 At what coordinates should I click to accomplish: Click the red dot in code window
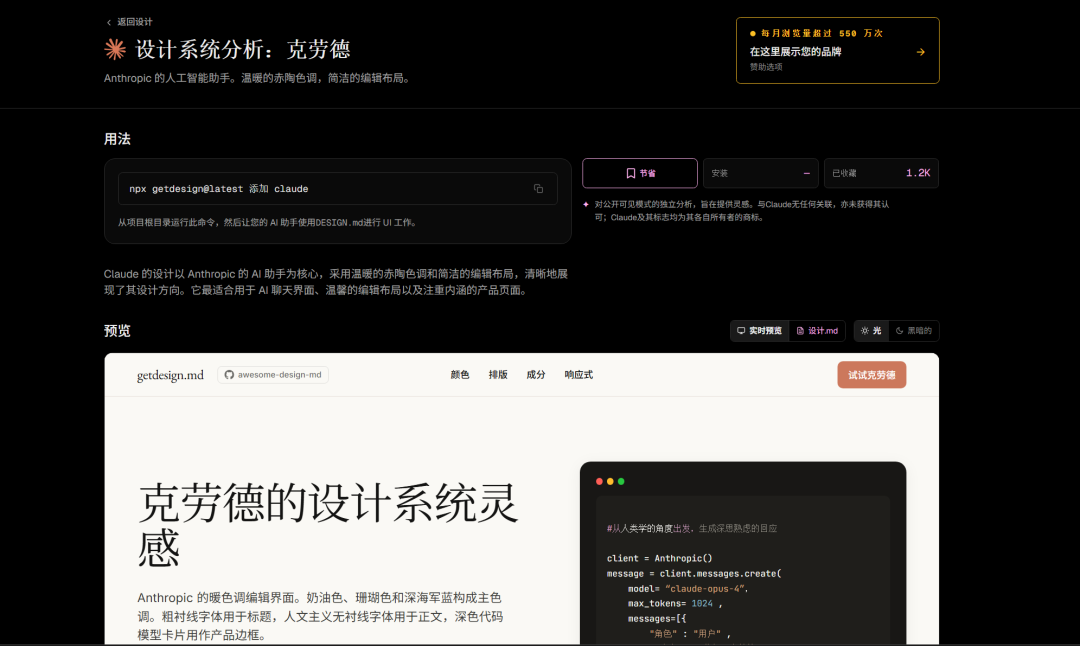point(599,481)
